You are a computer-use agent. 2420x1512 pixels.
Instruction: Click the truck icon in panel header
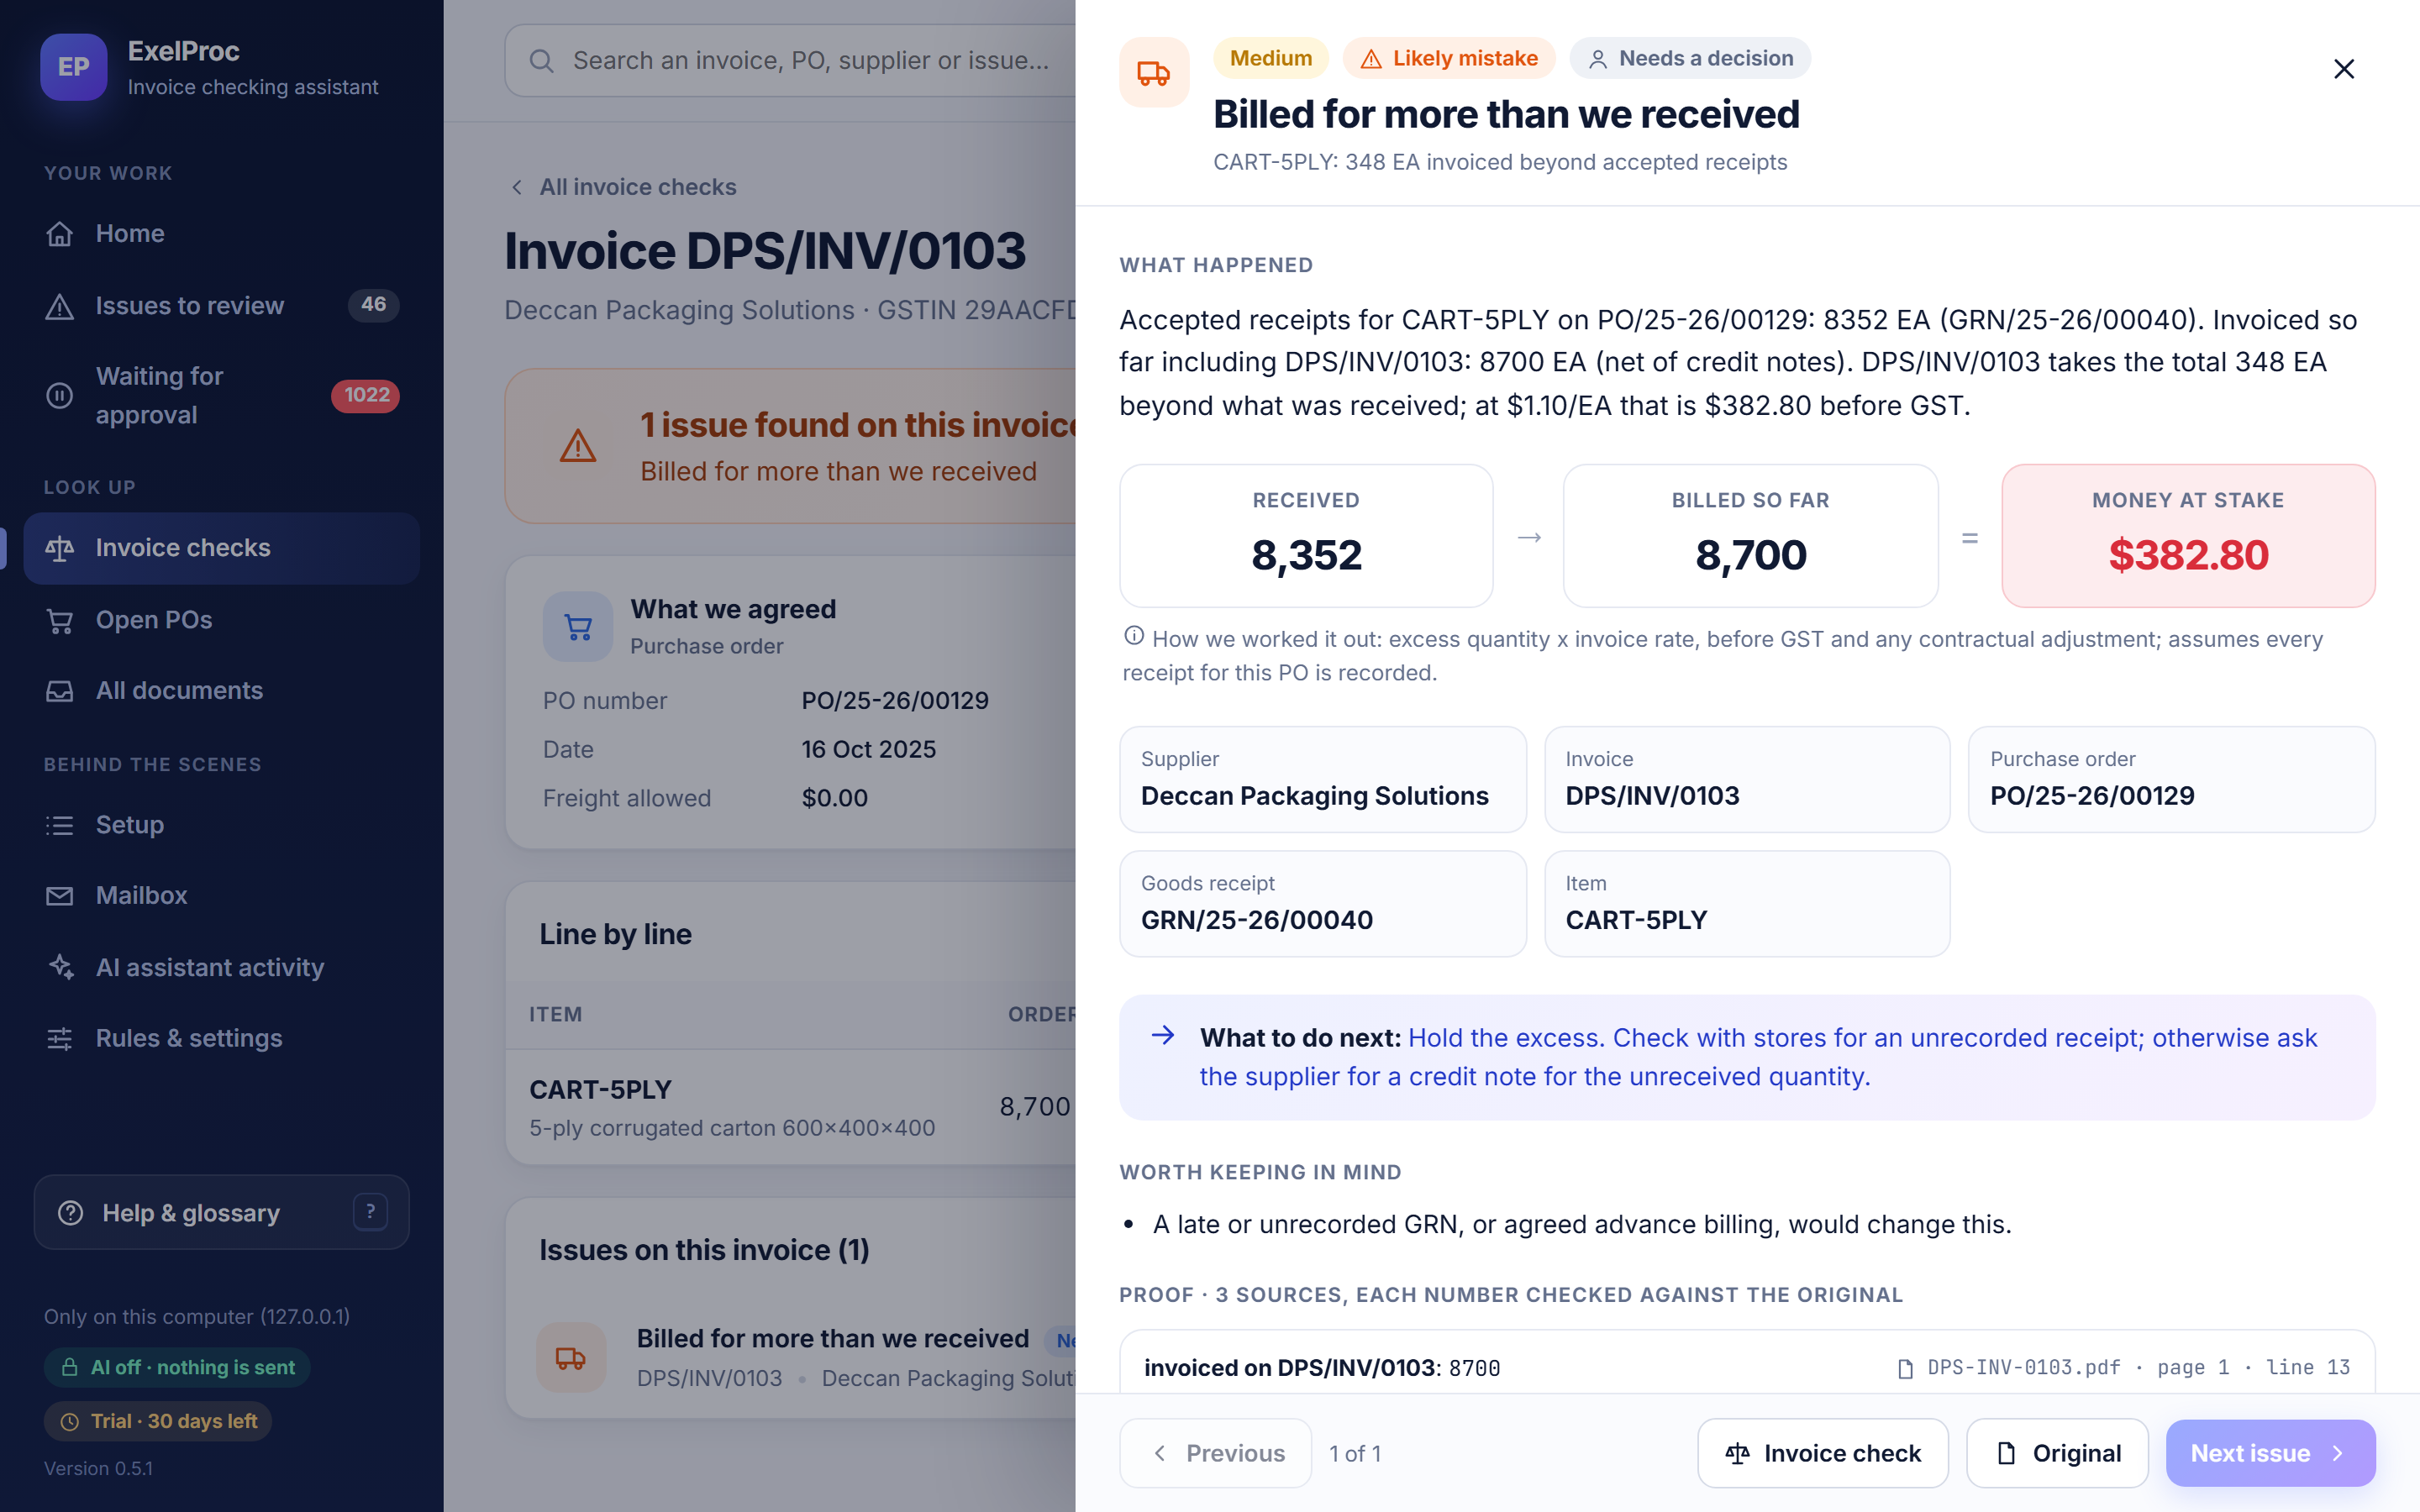point(1154,72)
